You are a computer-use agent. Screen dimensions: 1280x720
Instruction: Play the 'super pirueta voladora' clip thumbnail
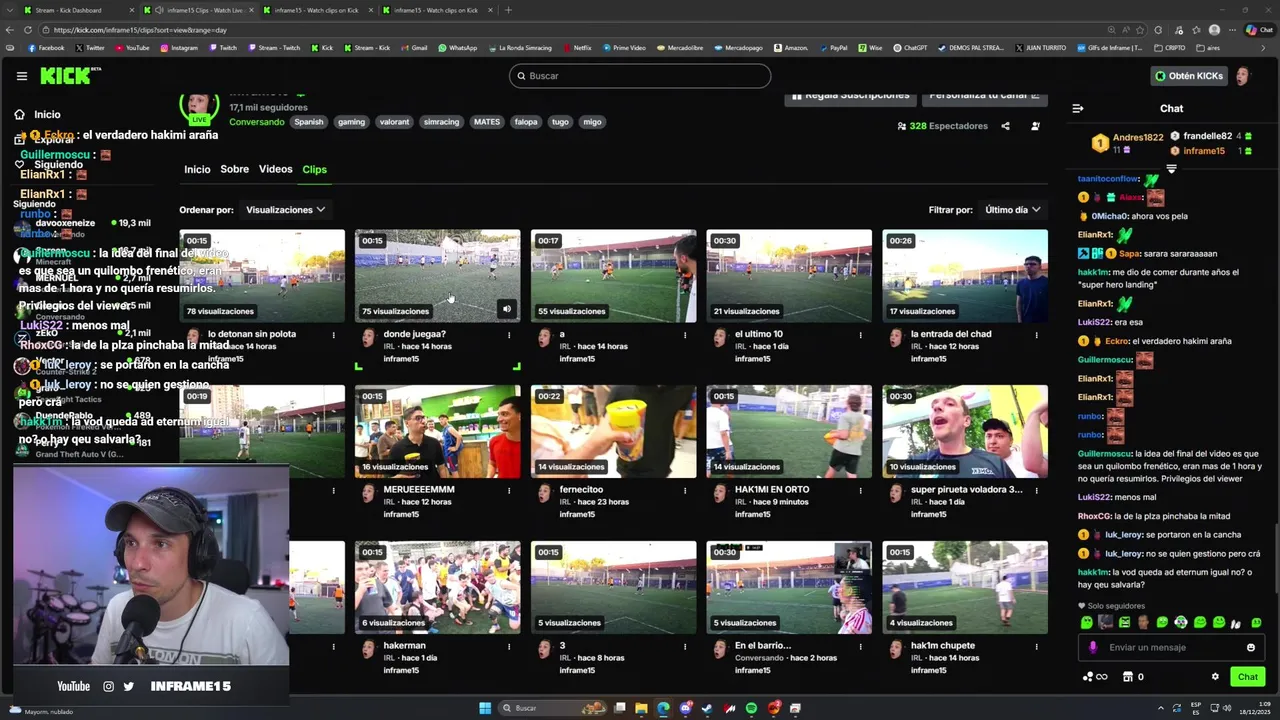(965, 431)
